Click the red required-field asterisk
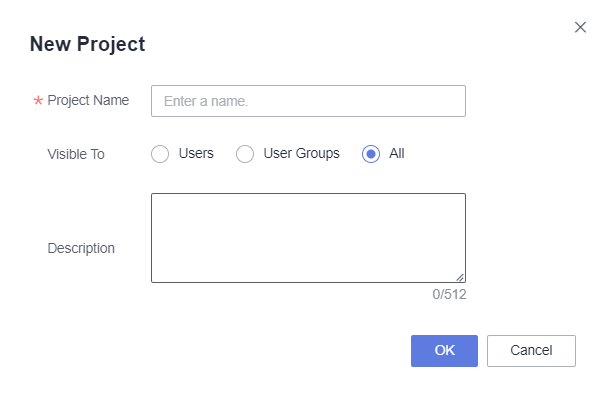 38,101
